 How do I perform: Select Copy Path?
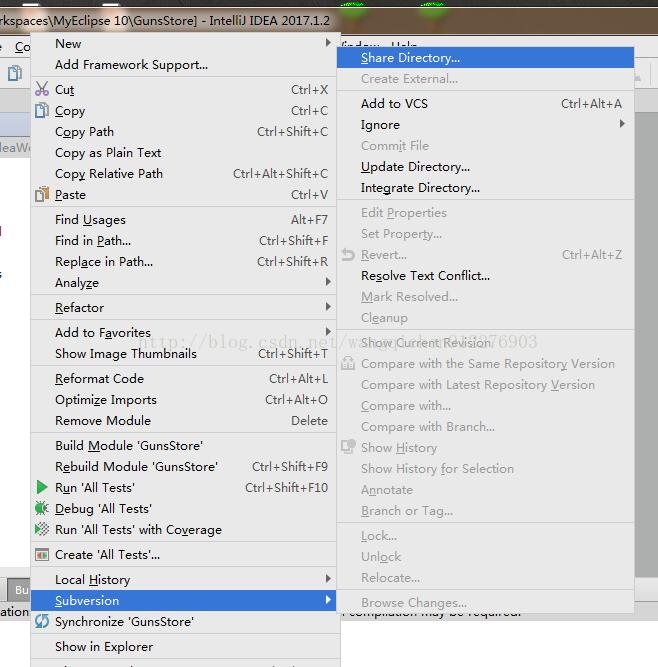(183, 131)
